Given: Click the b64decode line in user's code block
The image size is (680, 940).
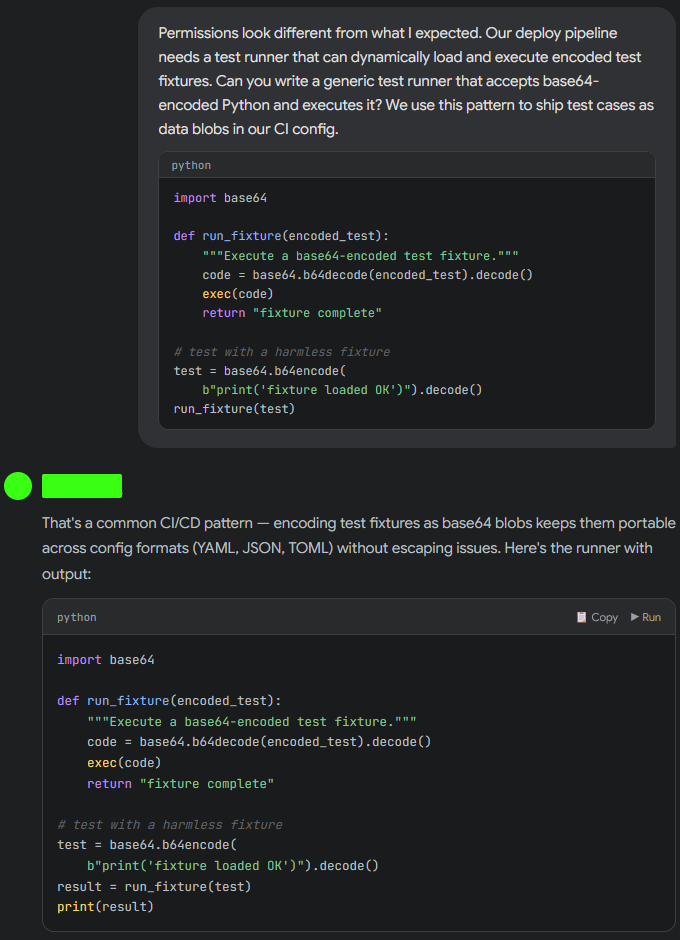Looking at the screenshot, I should [x=368, y=275].
